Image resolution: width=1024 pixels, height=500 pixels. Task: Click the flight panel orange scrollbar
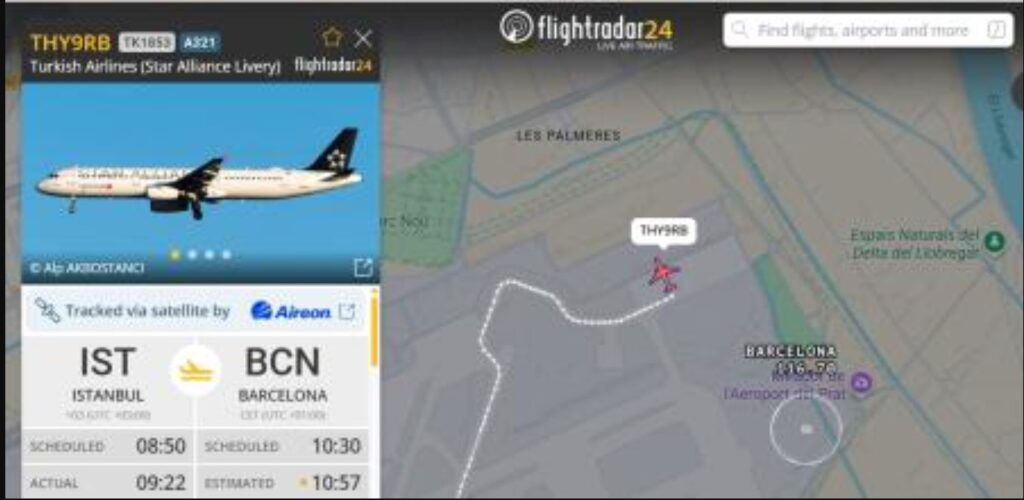374,328
